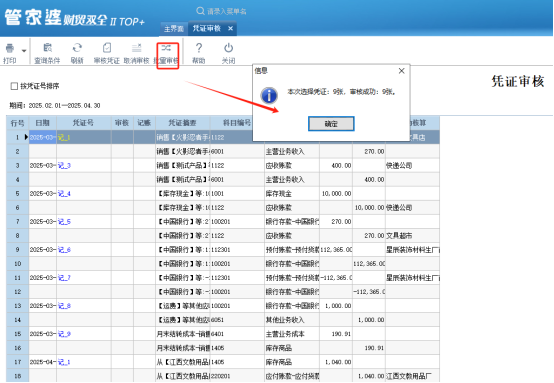Viewport: 554px width, 383px height.
Task: Click the 江西文教用品厂 cell in row 18
Action: pos(412,376)
